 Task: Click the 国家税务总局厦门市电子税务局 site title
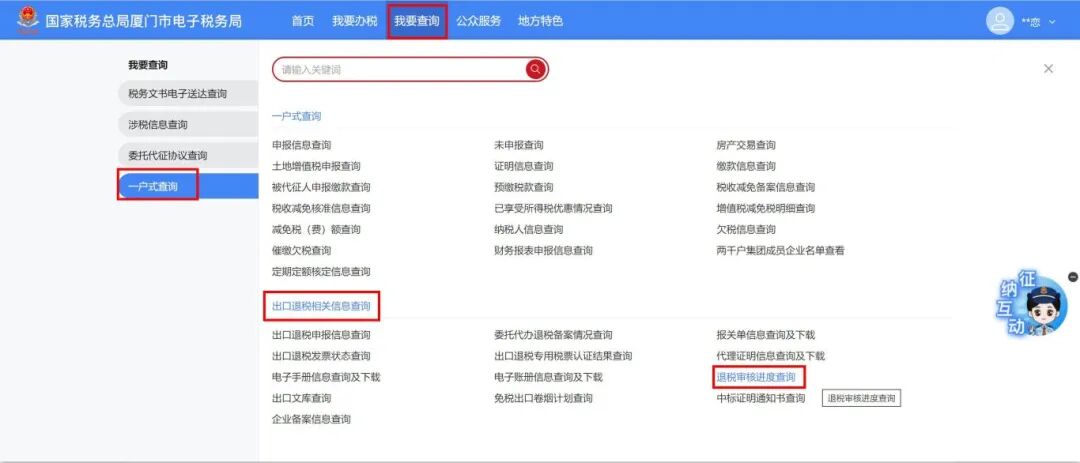tap(143, 21)
